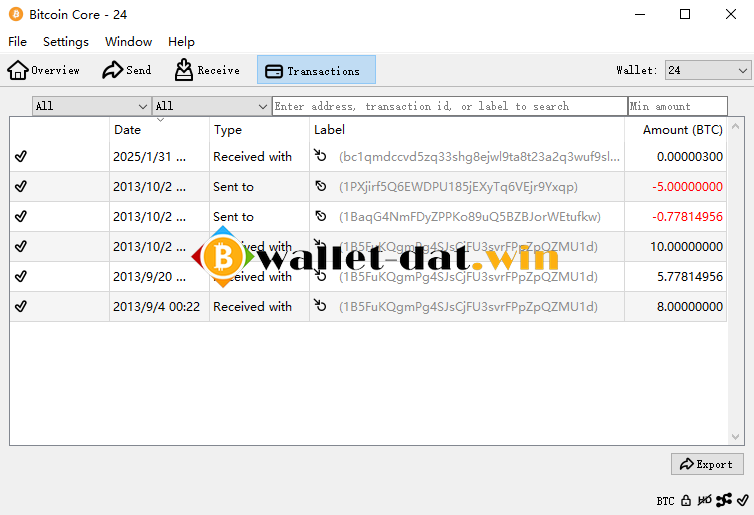Click the wallet encryption lock icon
754x515 pixels.
click(686, 501)
